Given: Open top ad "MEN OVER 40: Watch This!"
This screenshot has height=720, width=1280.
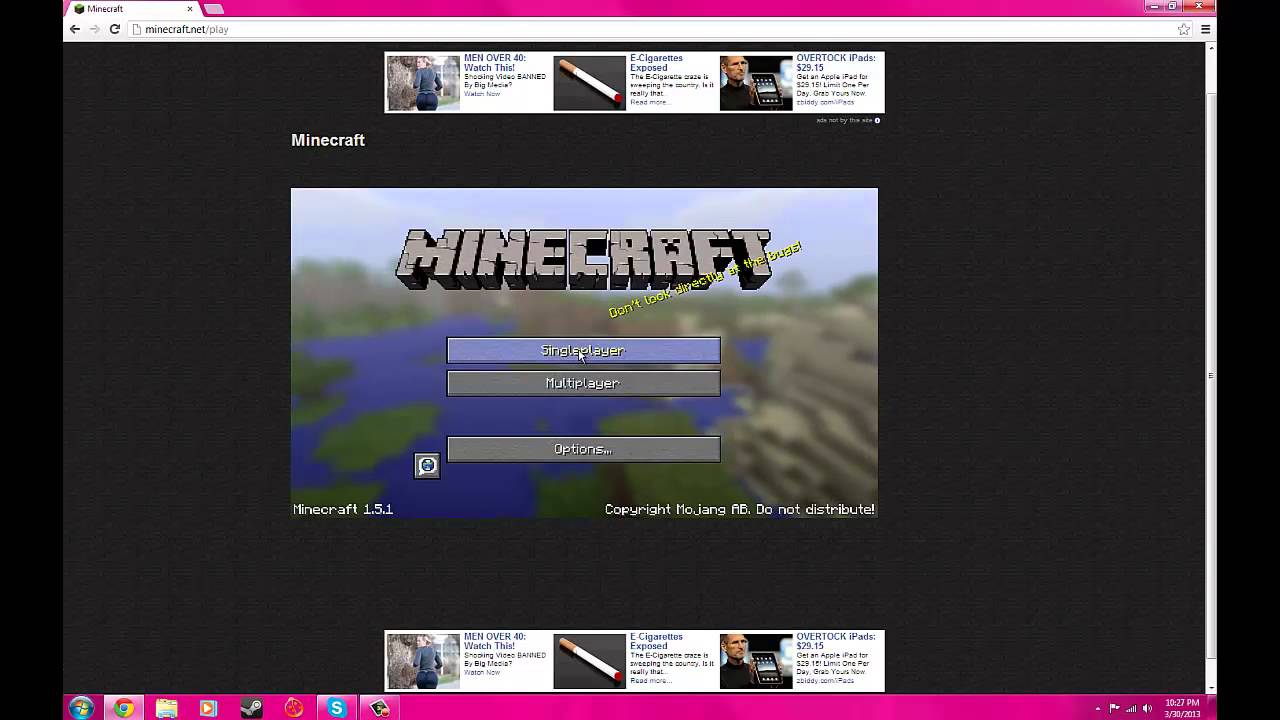Looking at the screenshot, I should click(x=494, y=63).
